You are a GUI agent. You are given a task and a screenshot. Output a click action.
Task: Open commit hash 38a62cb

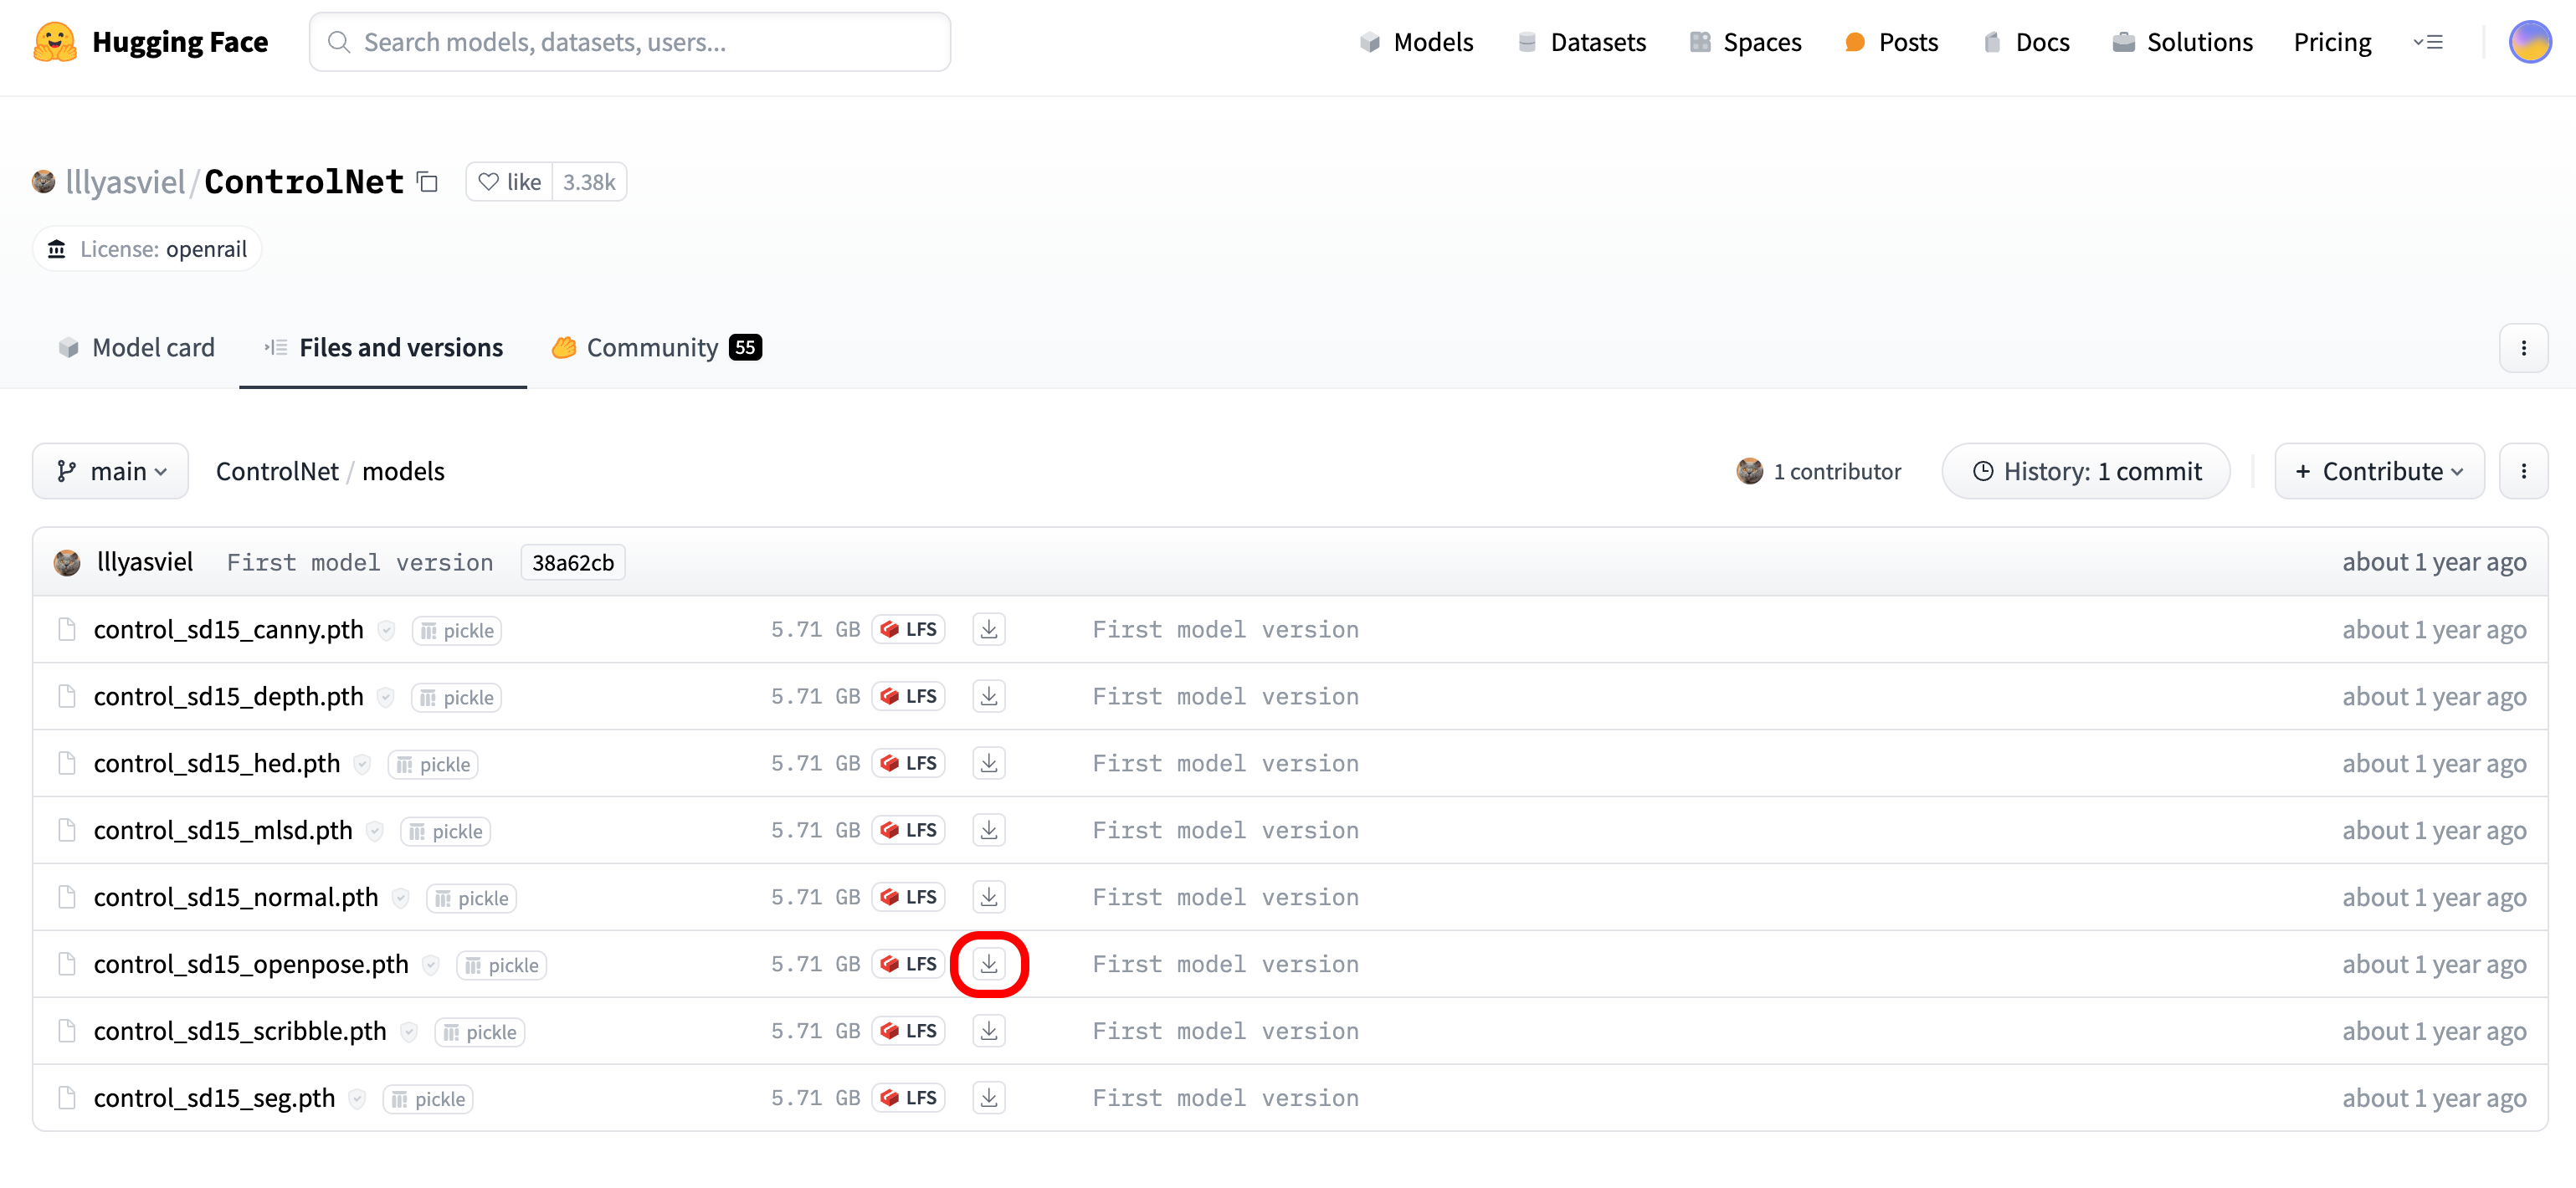pyautogui.click(x=573, y=563)
